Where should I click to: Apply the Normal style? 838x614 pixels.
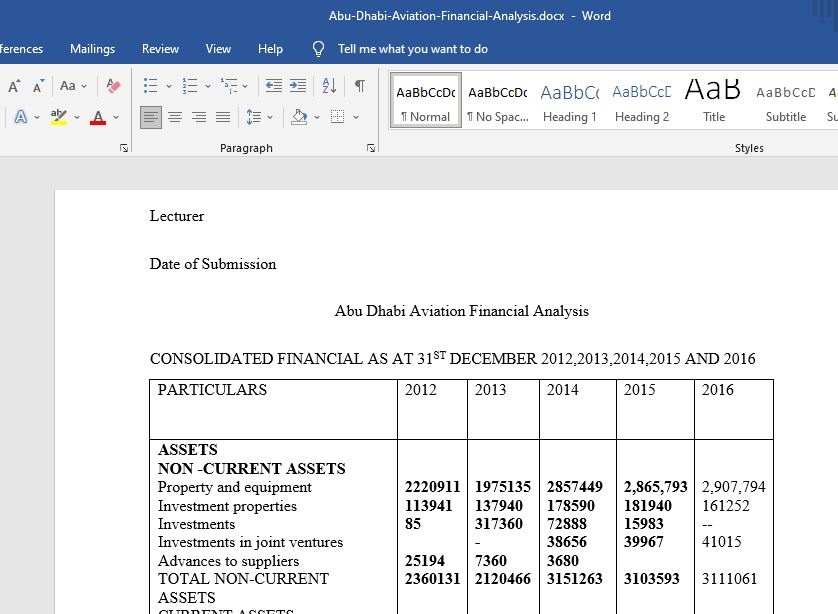[x=426, y=100]
